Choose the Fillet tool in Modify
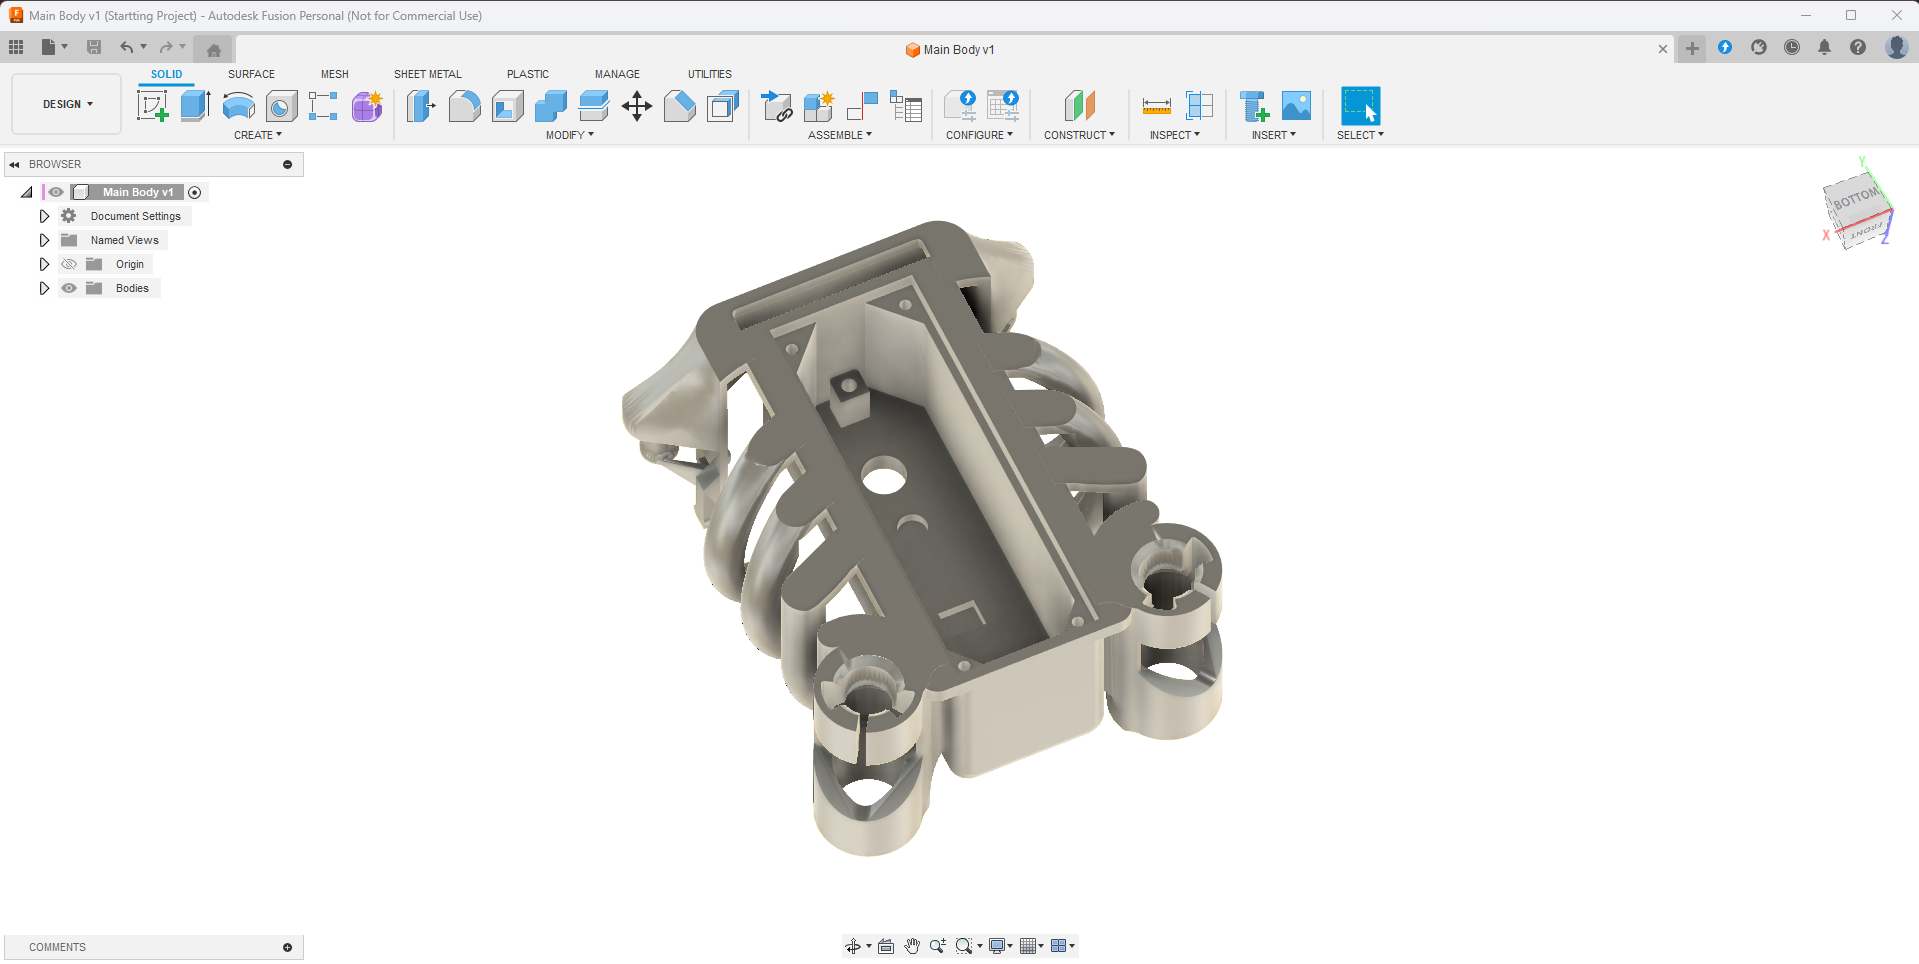Viewport: 1919px width, 964px height. pyautogui.click(x=464, y=106)
